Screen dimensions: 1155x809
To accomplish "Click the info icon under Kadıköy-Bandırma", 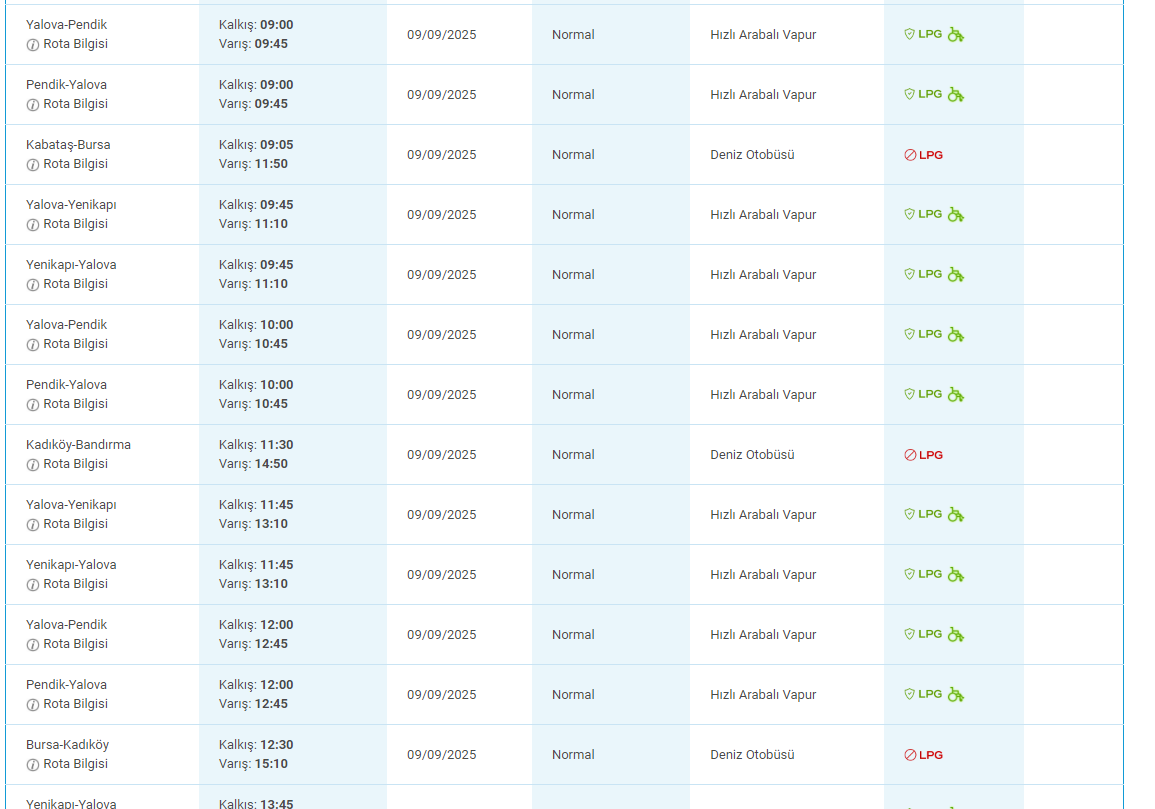I will pyautogui.click(x=33, y=464).
